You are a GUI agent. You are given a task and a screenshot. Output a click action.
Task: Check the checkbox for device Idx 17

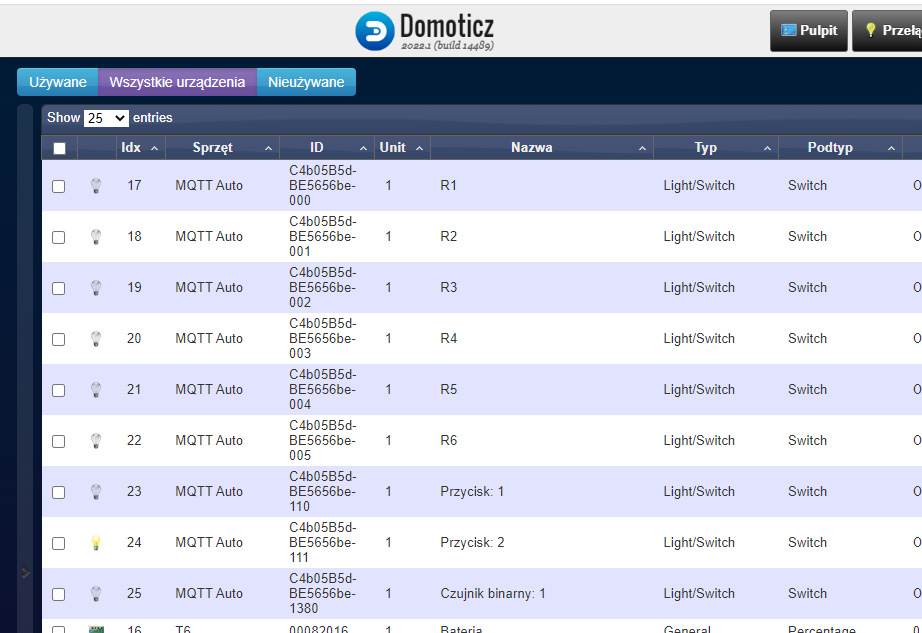click(x=58, y=186)
